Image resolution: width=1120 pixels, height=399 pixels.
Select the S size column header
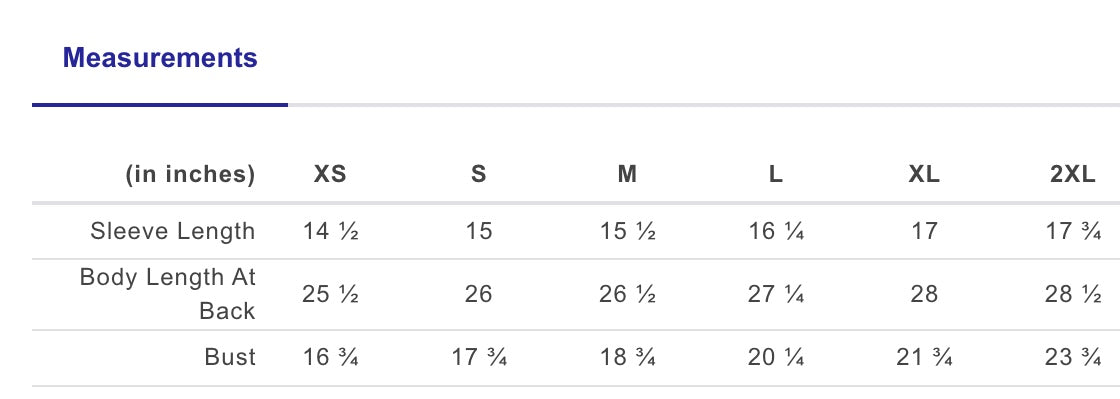[479, 174]
